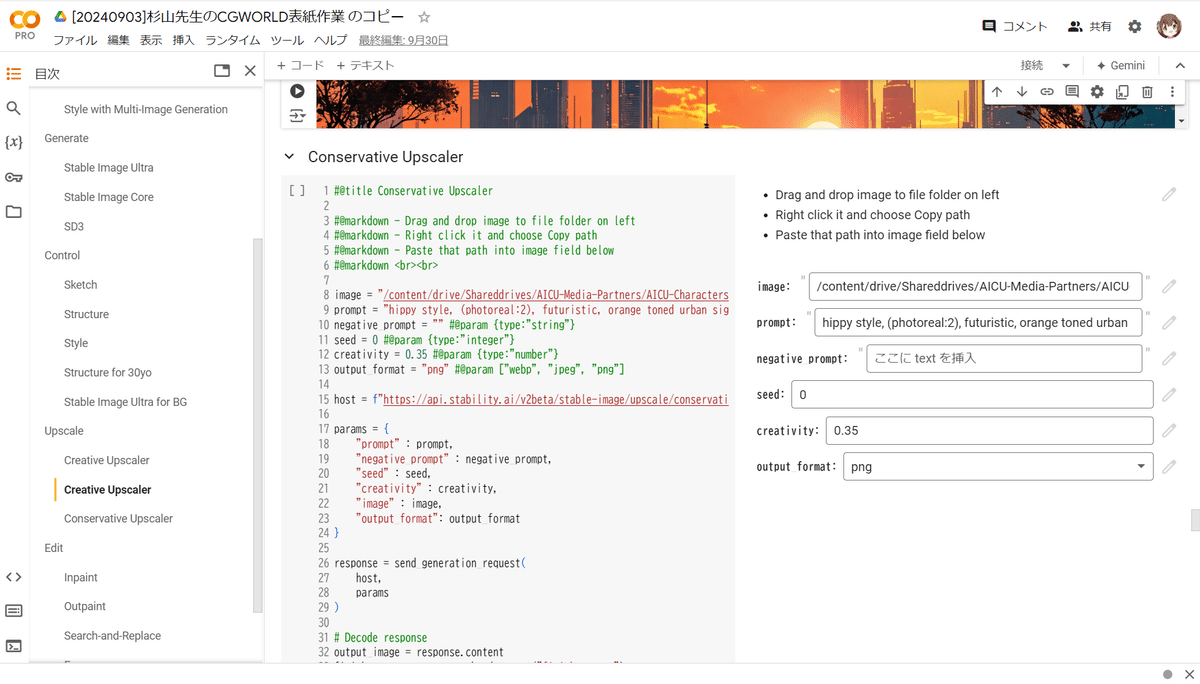Screen dimensions: 1200x684
Task: Open the secrets key icon
Action: pyautogui.click(x=13, y=178)
